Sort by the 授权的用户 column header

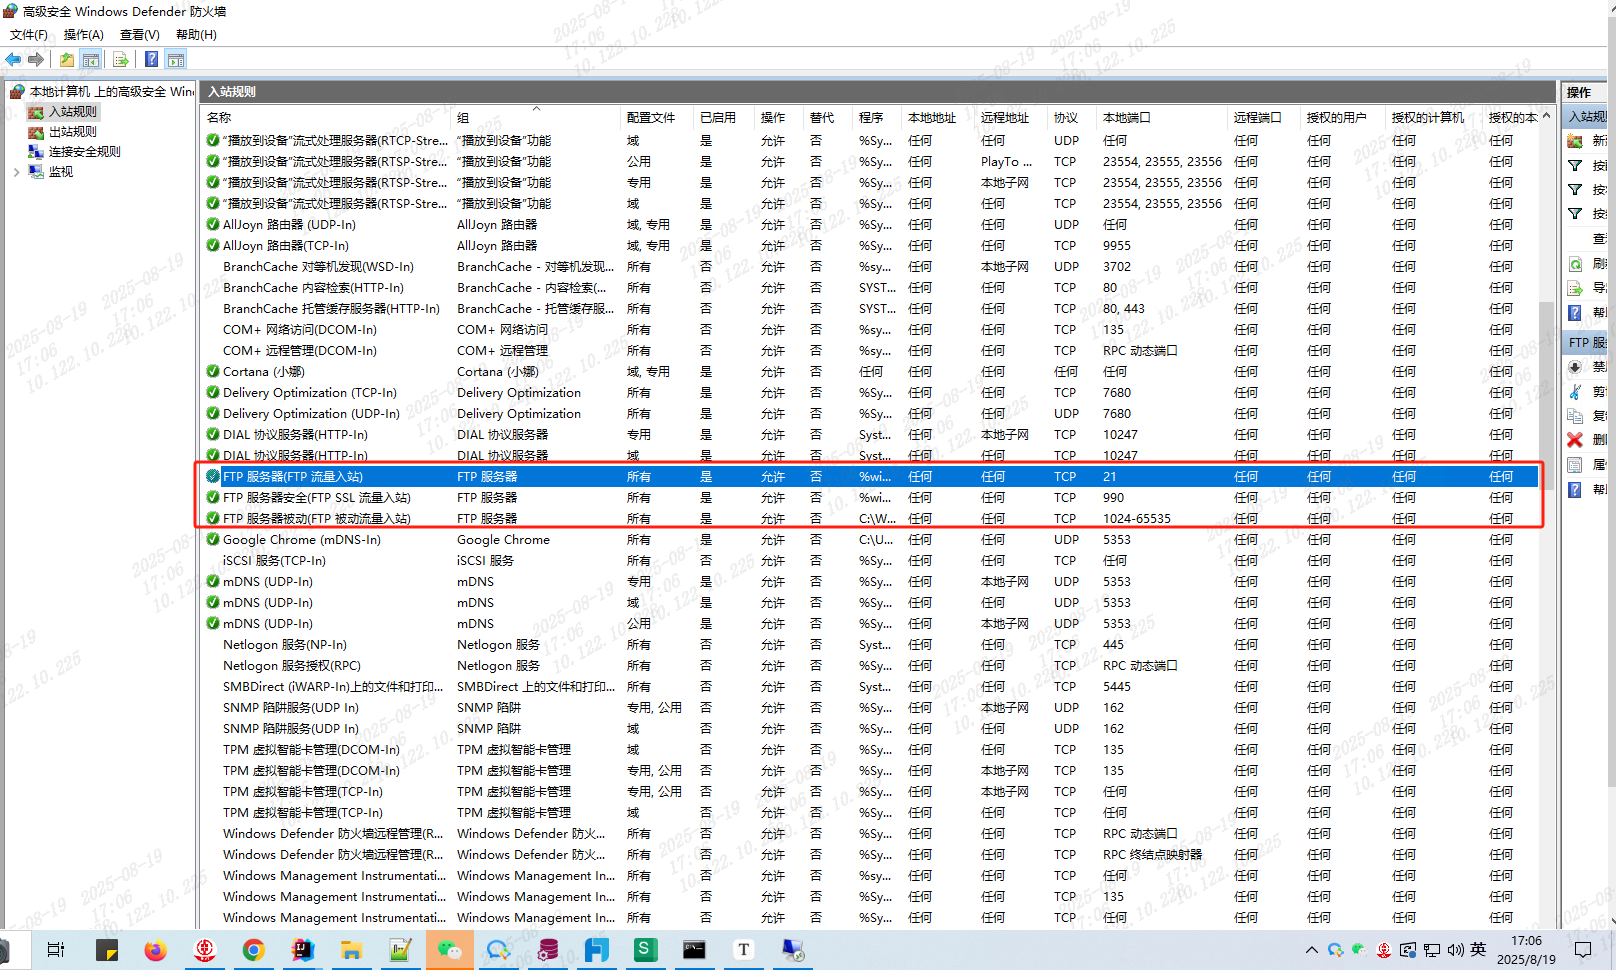pos(1337,118)
